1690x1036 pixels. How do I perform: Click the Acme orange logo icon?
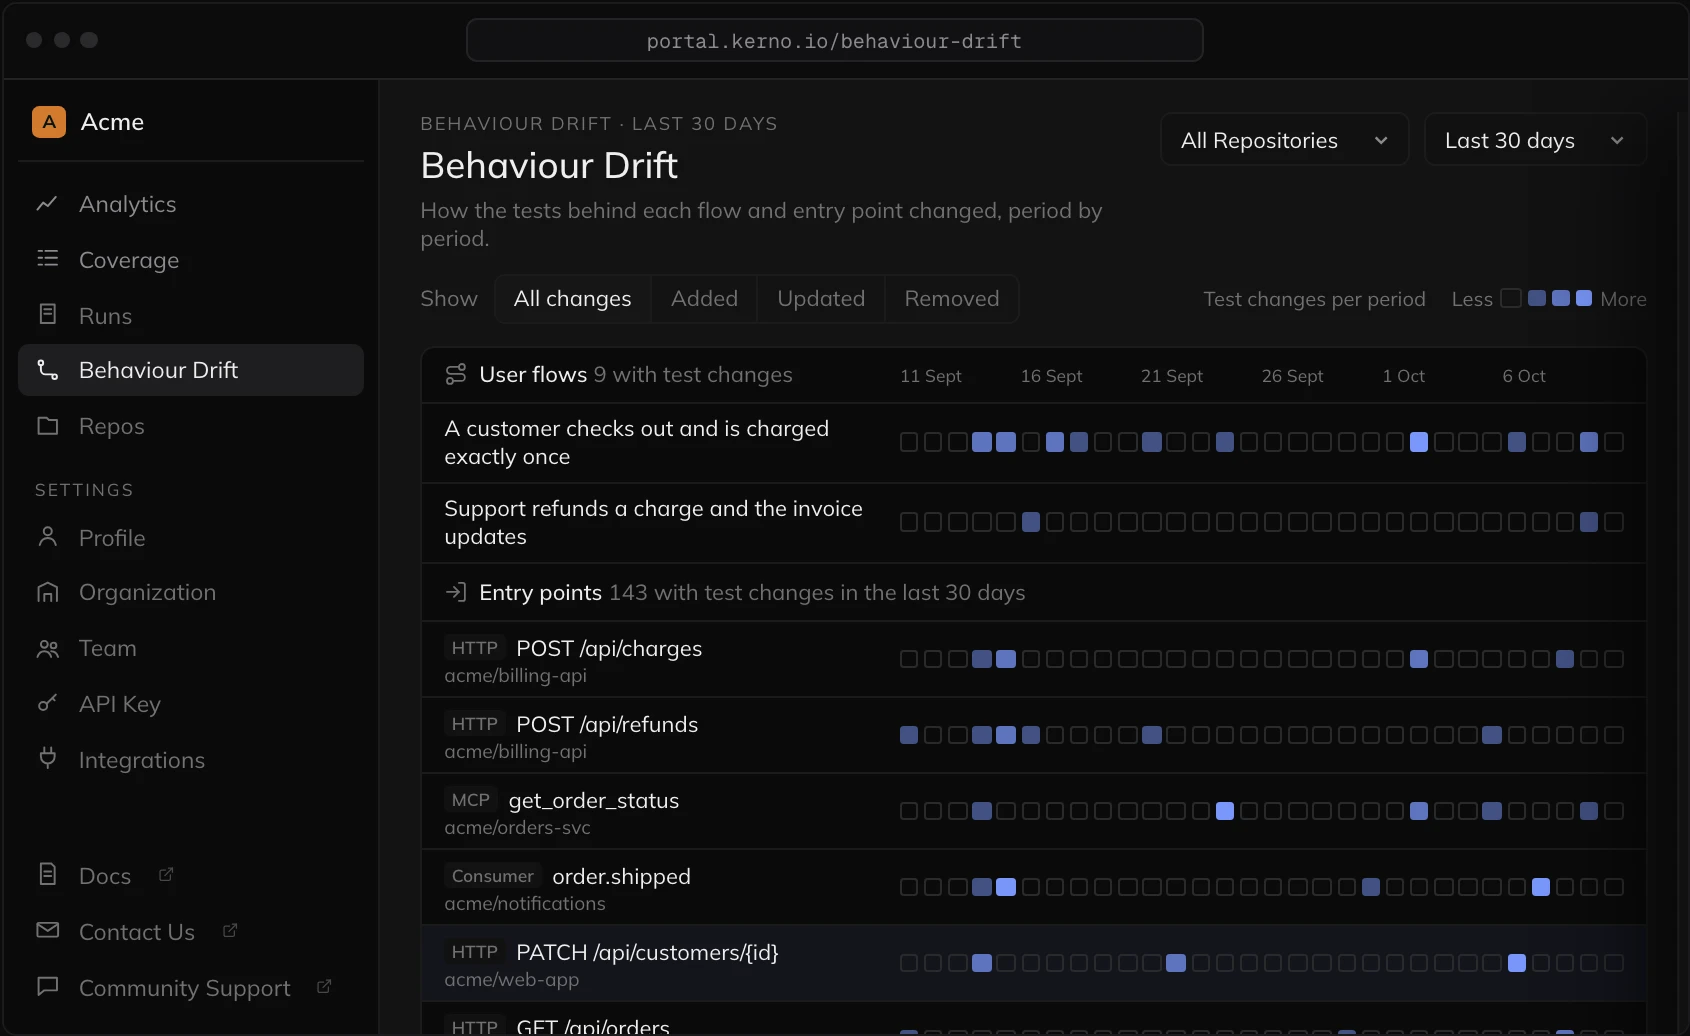click(x=49, y=122)
